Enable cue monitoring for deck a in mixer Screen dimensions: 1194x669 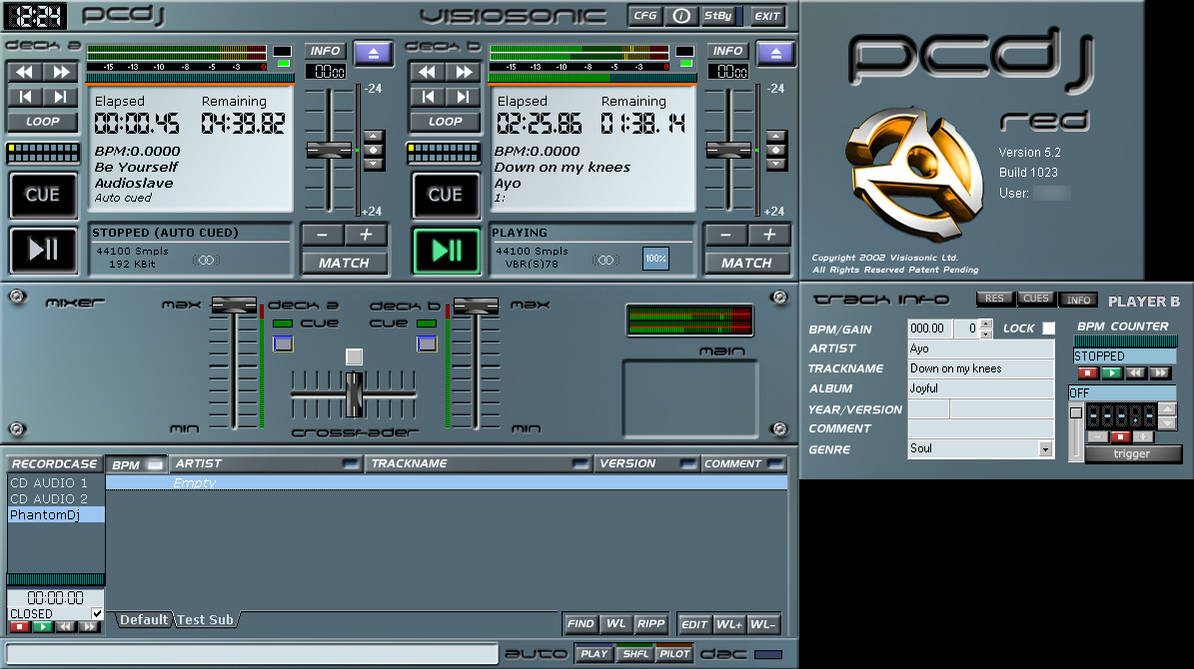pyautogui.click(x=283, y=344)
